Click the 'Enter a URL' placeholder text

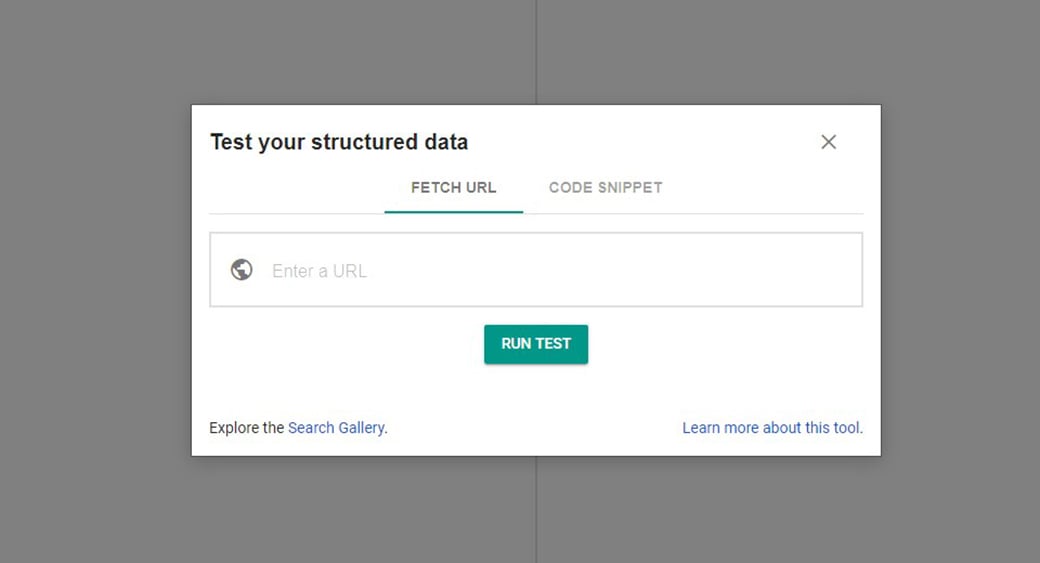319,271
